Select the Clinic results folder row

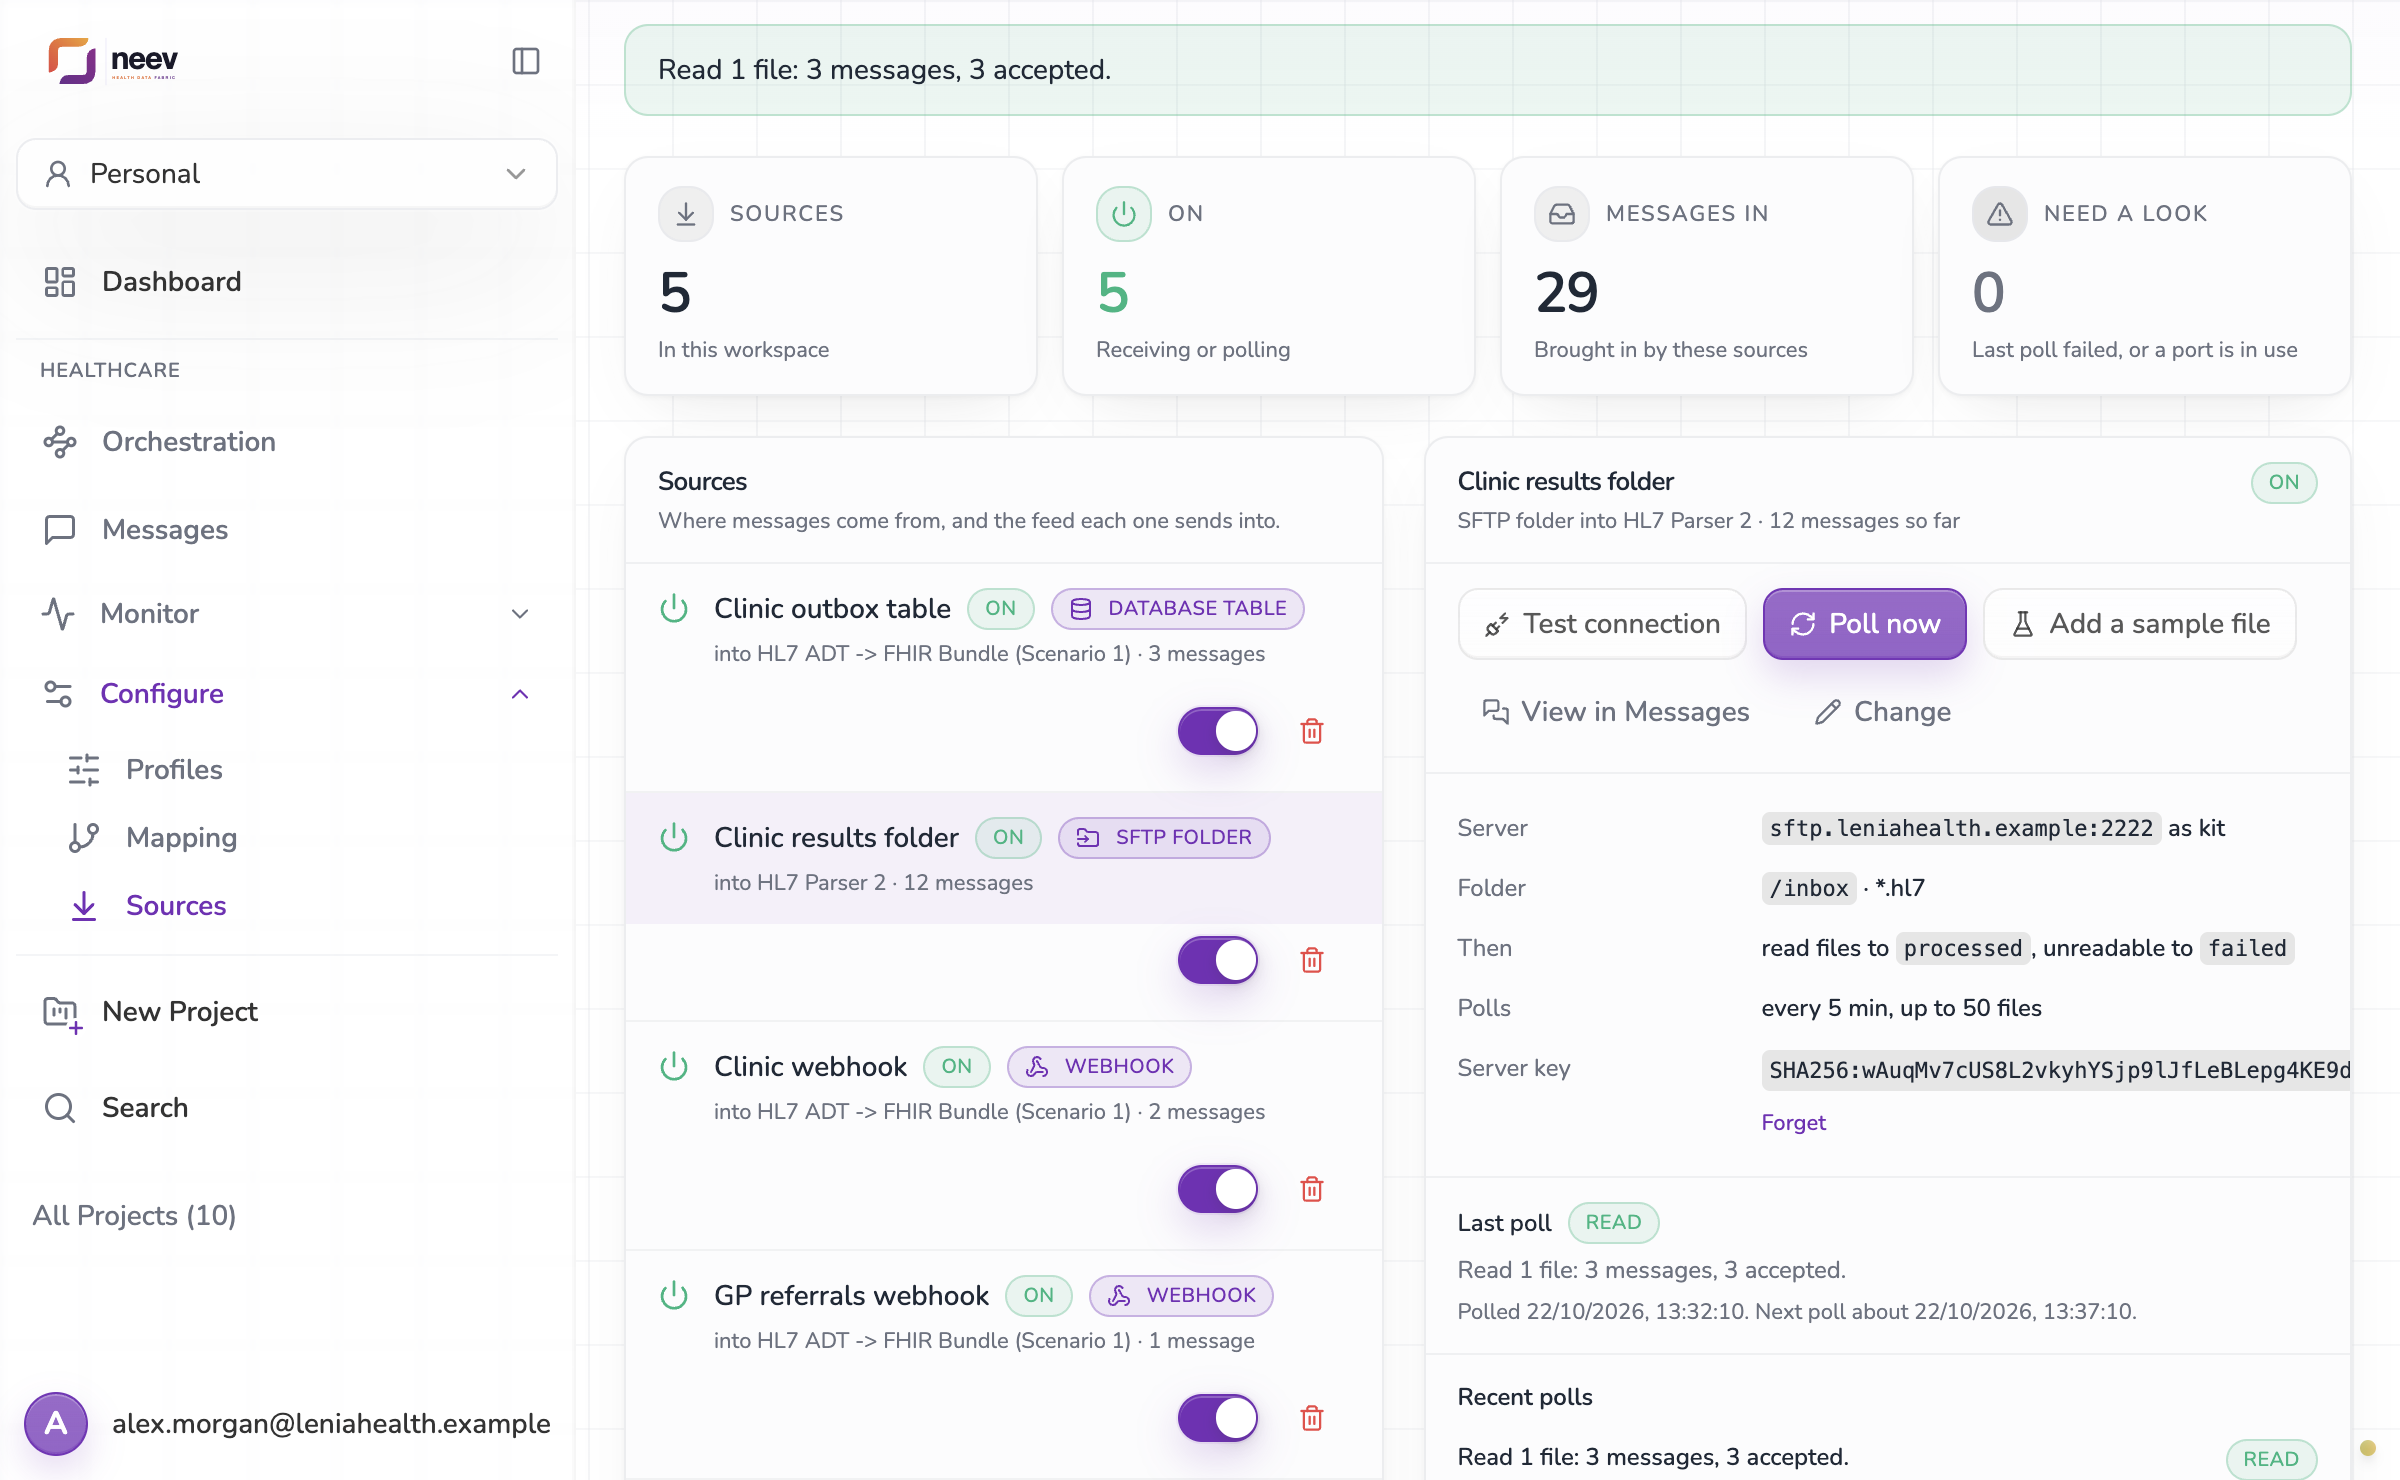(x=1004, y=858)
